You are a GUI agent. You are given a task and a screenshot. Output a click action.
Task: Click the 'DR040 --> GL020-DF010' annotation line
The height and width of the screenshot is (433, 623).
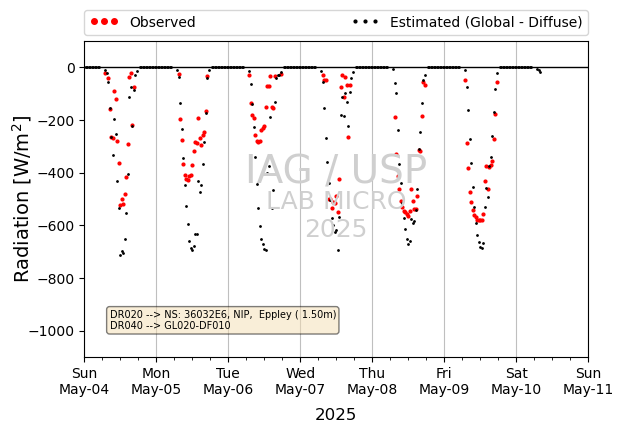[x=170, y=326]
